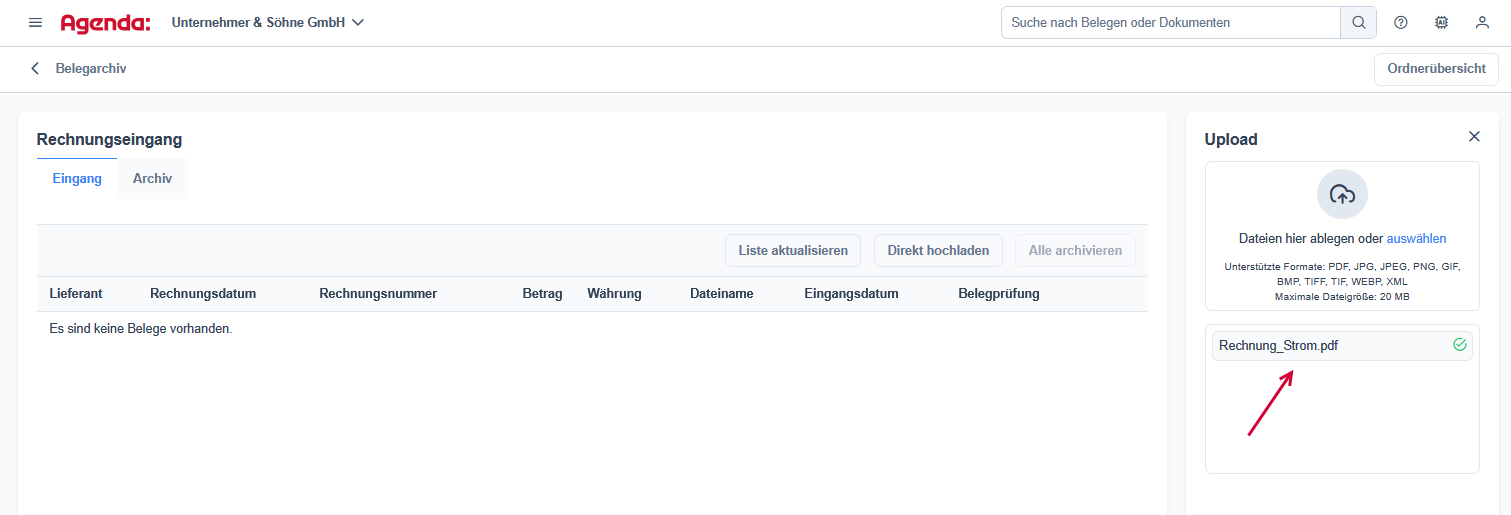Image resolution: width=1511 pixels, height=515 pixels.
Task: Click the search magnifier icon
Action: coord(1358,23)
